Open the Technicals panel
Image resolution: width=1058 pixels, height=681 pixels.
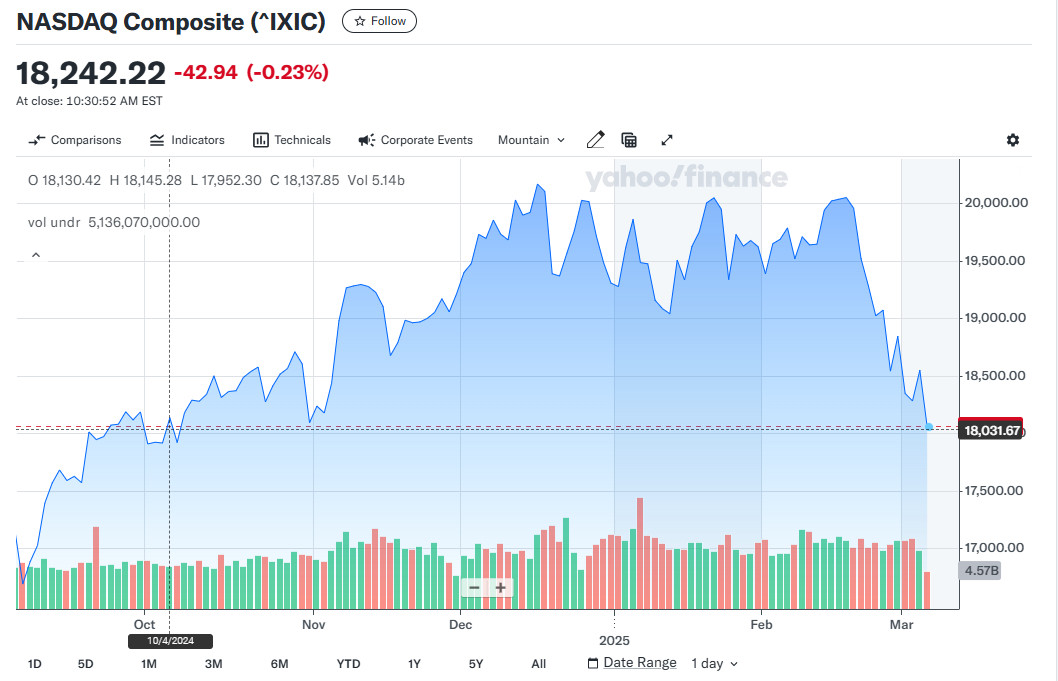[291, 140]
